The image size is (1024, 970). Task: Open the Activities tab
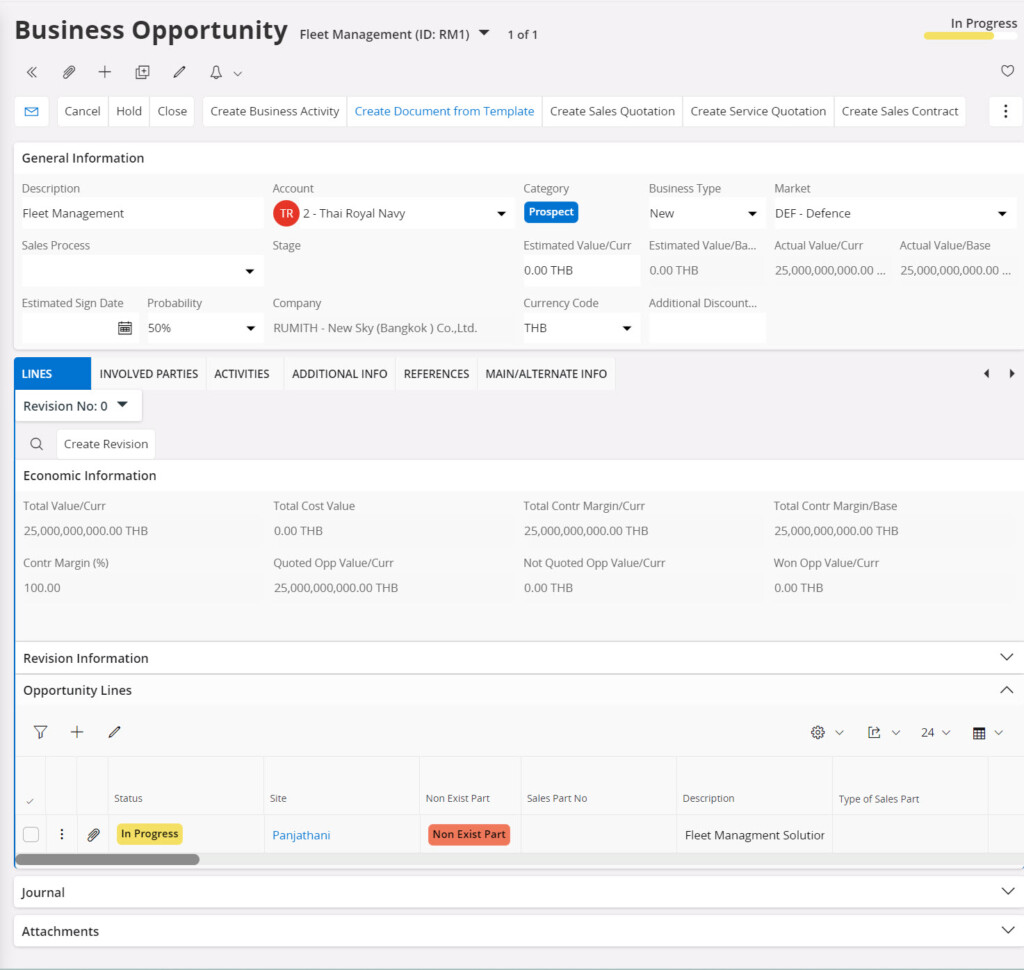pyautogui.click(x=242, y=374)
